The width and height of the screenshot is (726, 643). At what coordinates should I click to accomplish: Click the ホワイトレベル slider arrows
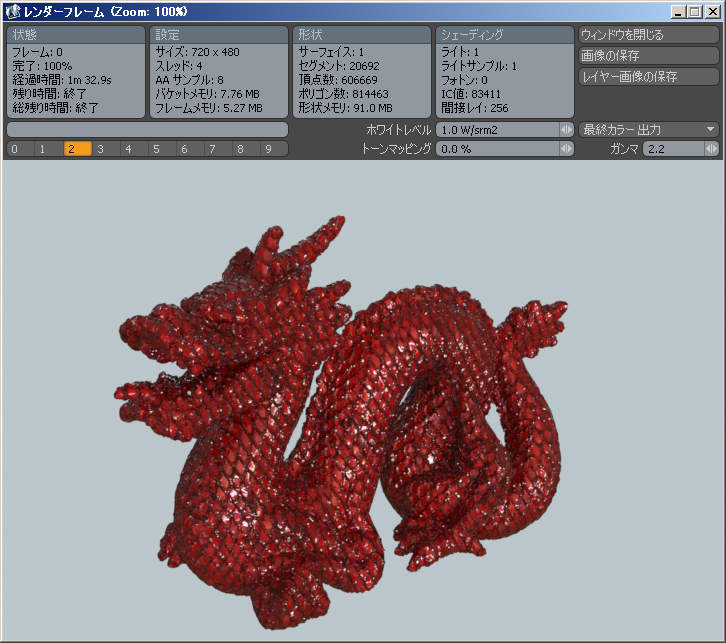[567, 130]
